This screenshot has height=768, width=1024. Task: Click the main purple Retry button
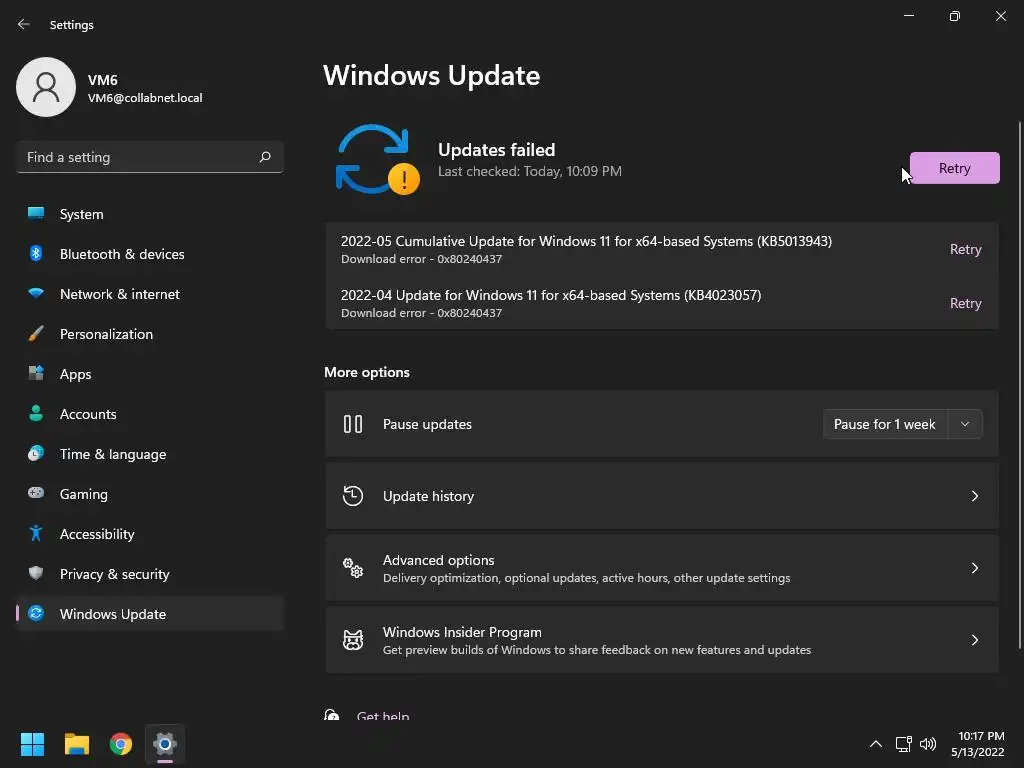(x=954, y=168)
